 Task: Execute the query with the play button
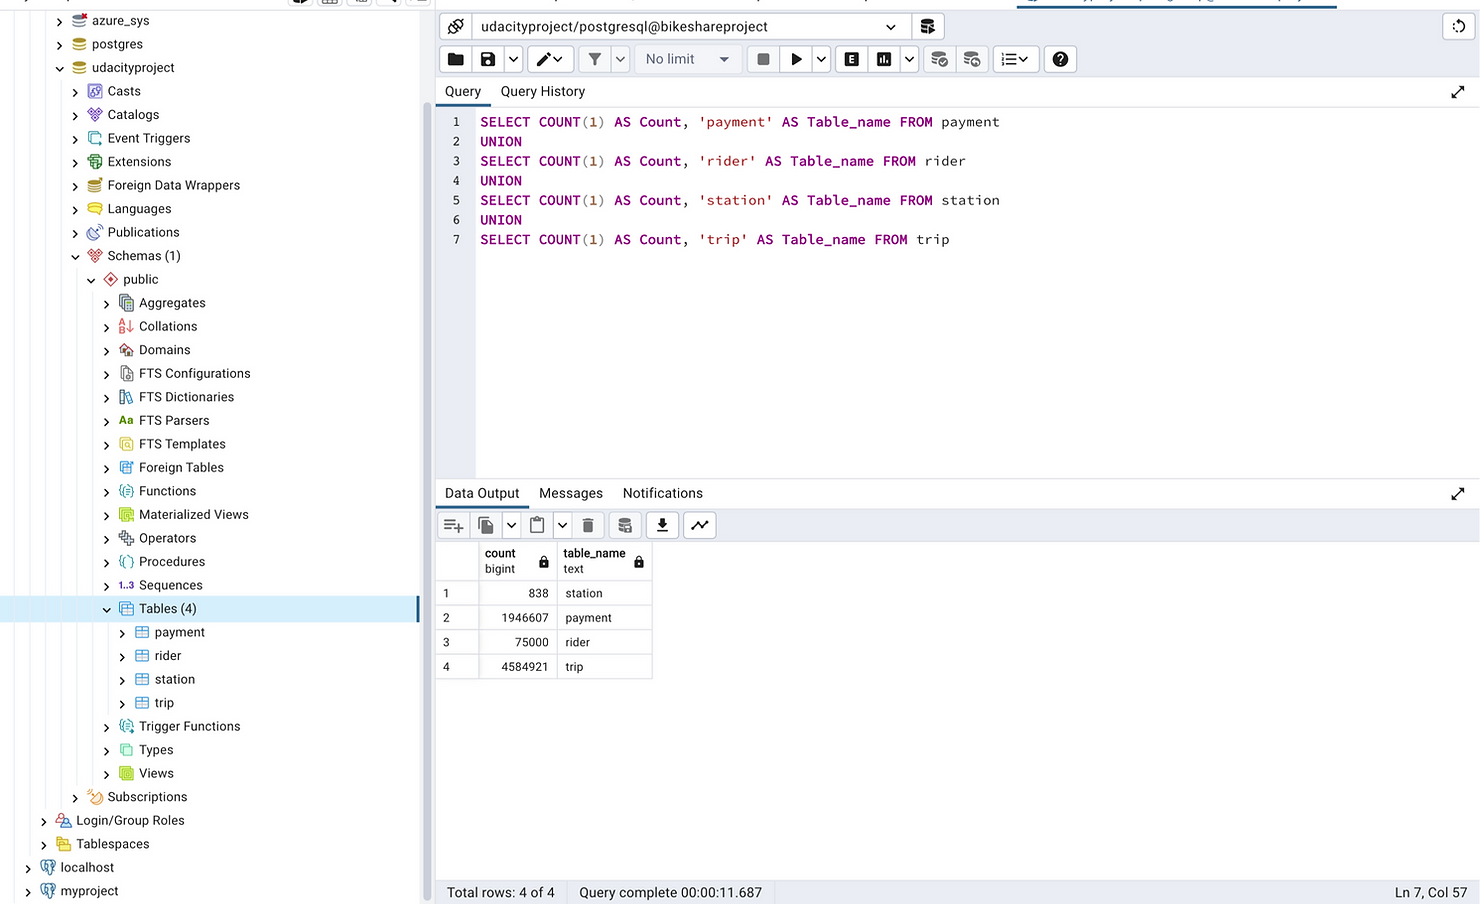796,59
